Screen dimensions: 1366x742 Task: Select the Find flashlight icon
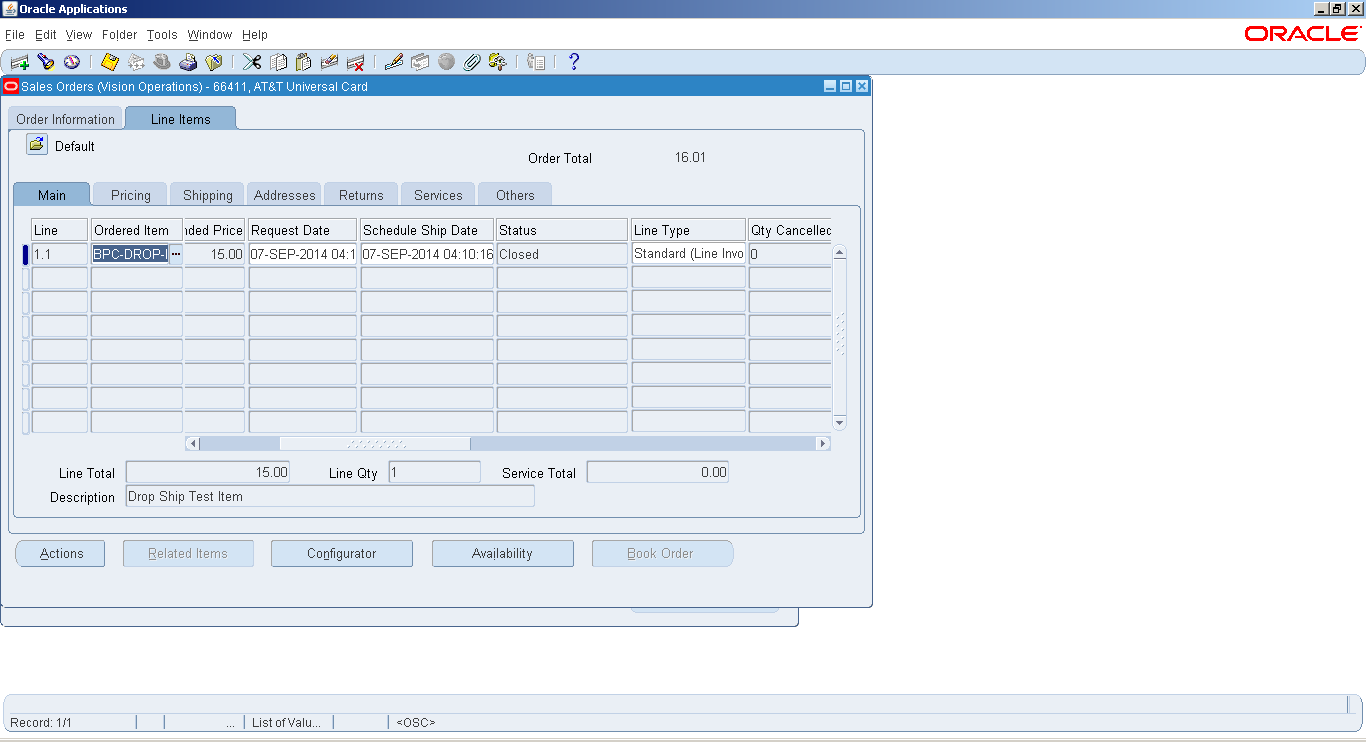(x=46, y=61)
